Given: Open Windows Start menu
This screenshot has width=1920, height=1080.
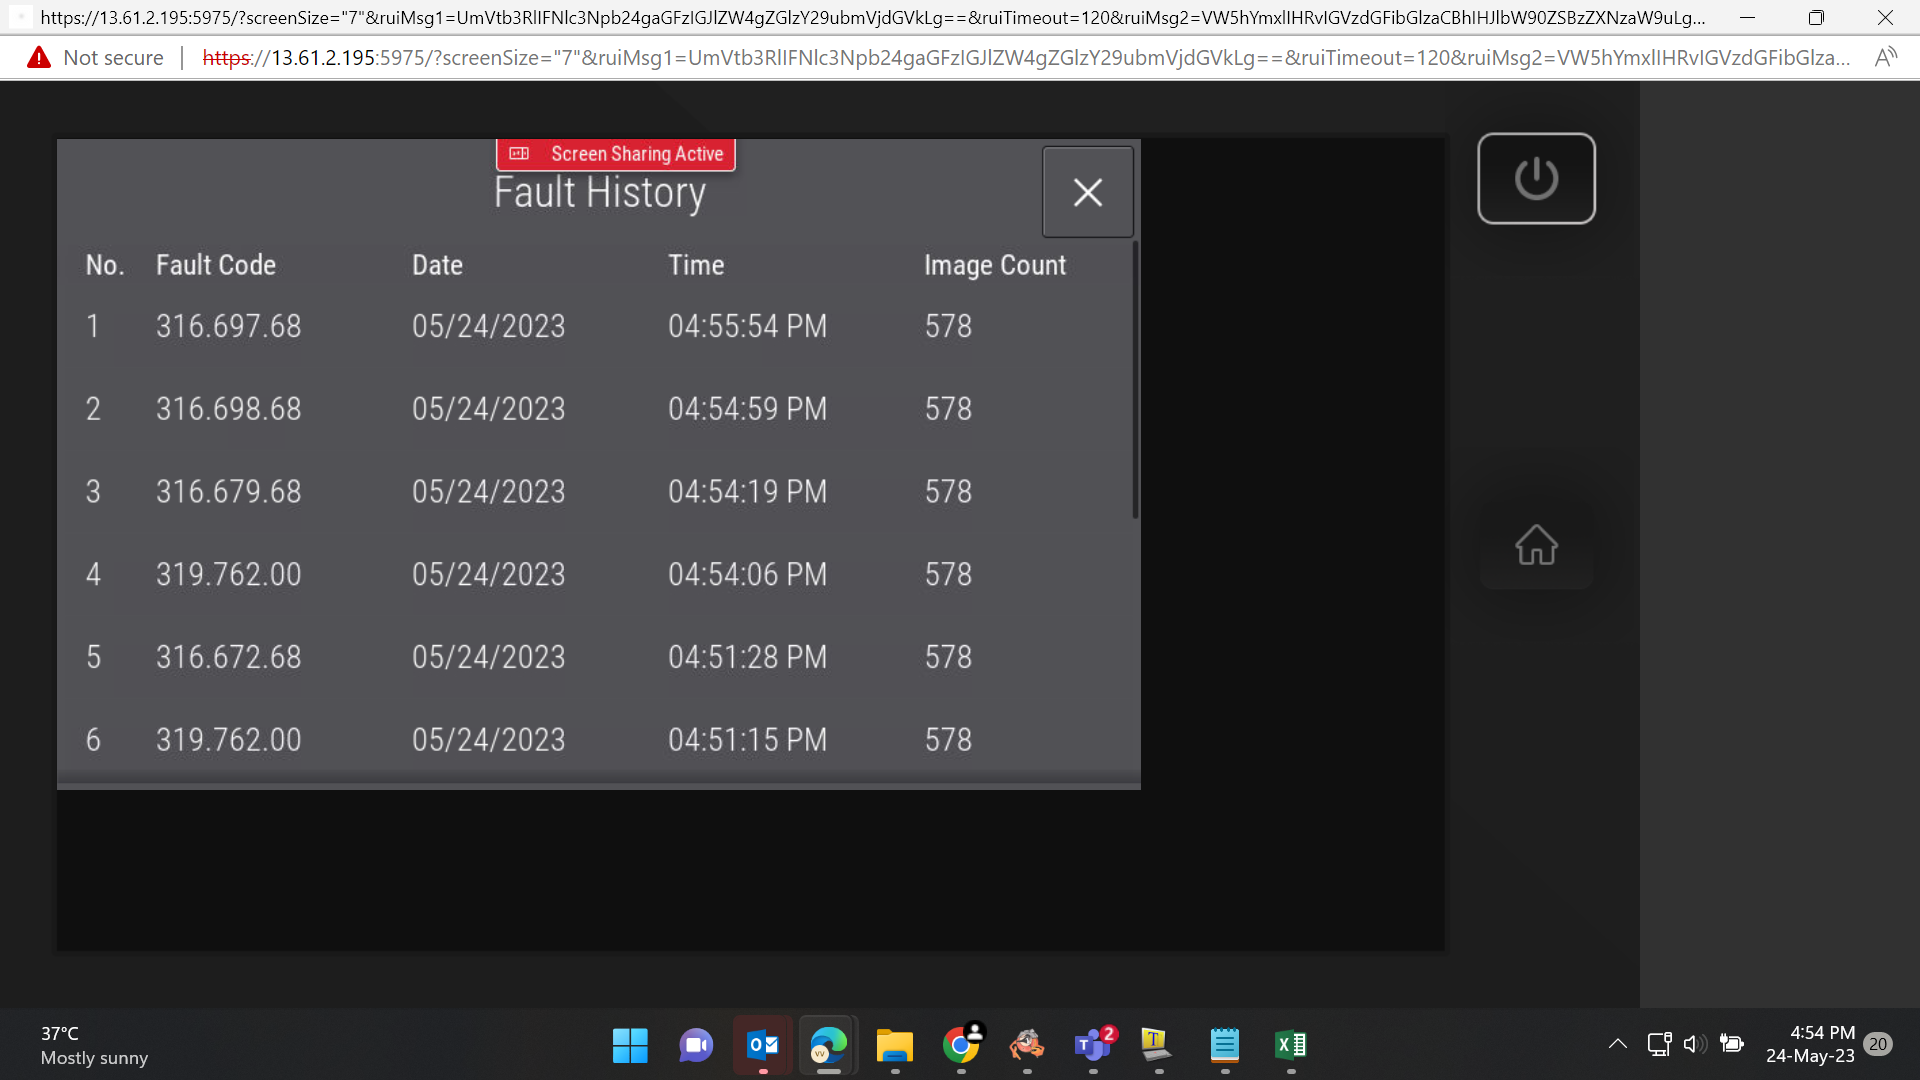Looking at the screenshot, I should 630,1046.
